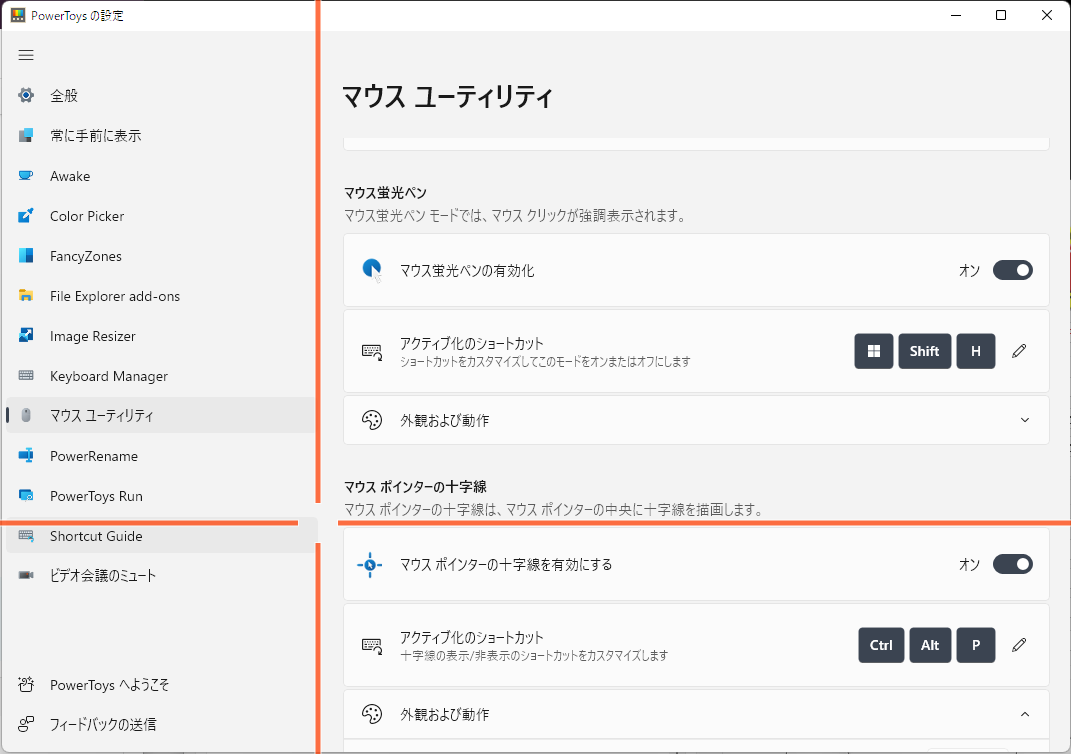The image size is (1071, 754).
Task: Click the crosshairs icon beside 十字線を有効にする
Action: (x=370, y=565)
